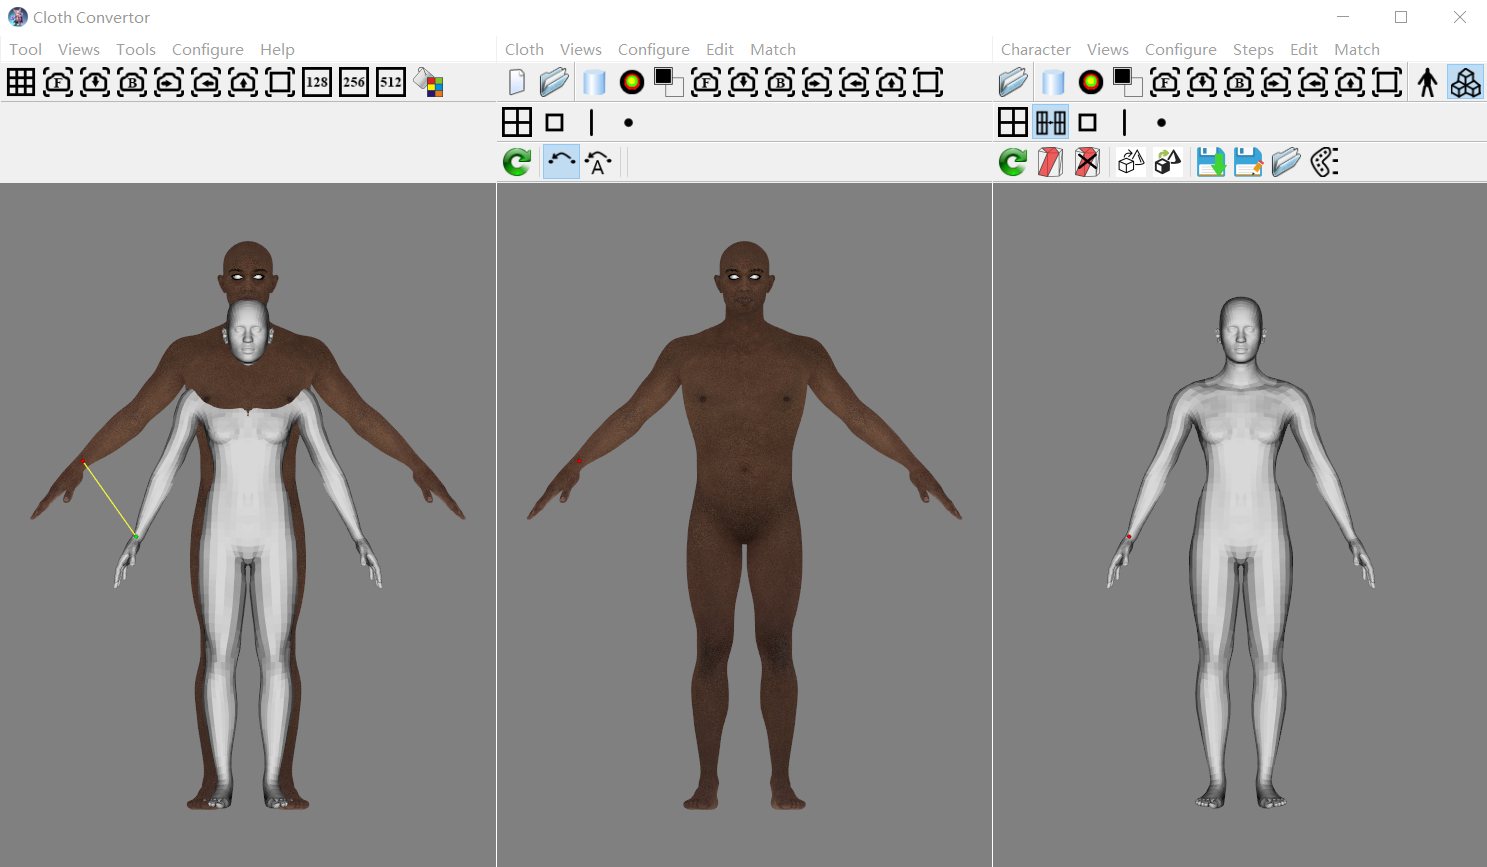This screenshot has height=867, width=1487.
Task: Toggle the curve match mode button
Action: pyautogui.click(x=561, y=162)
